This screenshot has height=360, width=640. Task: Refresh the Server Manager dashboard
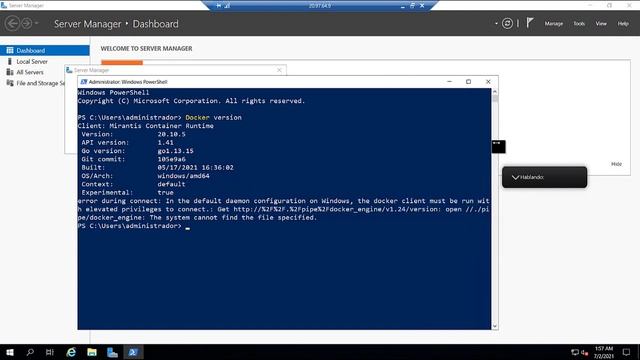(x=507, y=24)
